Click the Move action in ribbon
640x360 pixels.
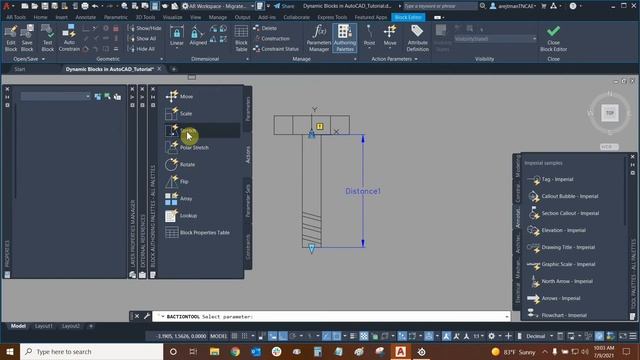(x=390, y=36)
